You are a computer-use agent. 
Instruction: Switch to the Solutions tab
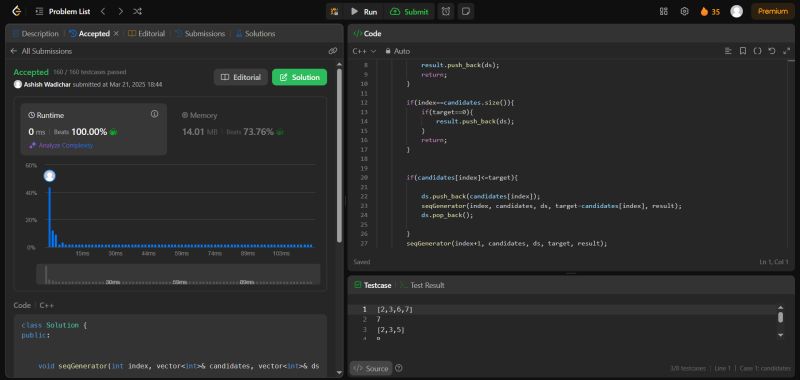(255, 34)
